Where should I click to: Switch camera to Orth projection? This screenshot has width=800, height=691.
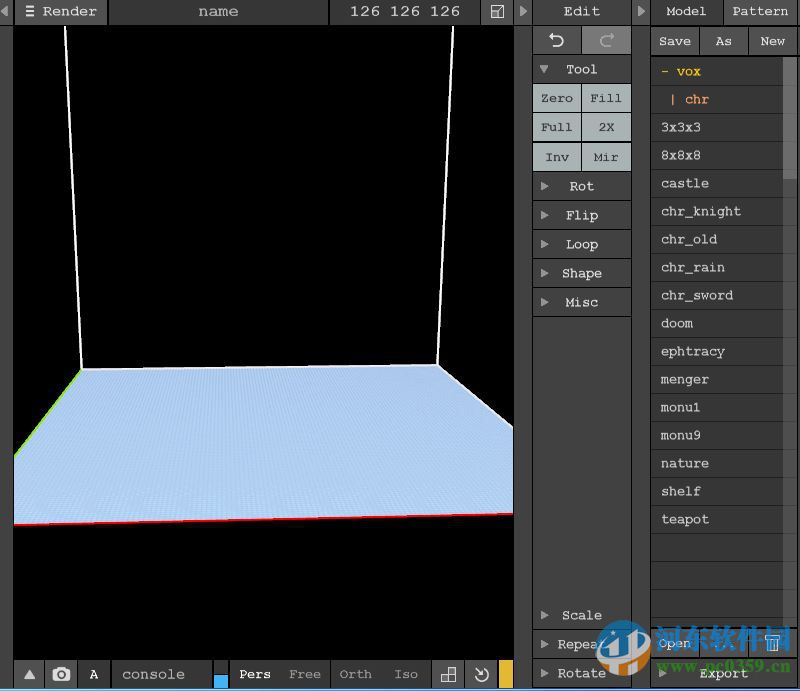356,674
